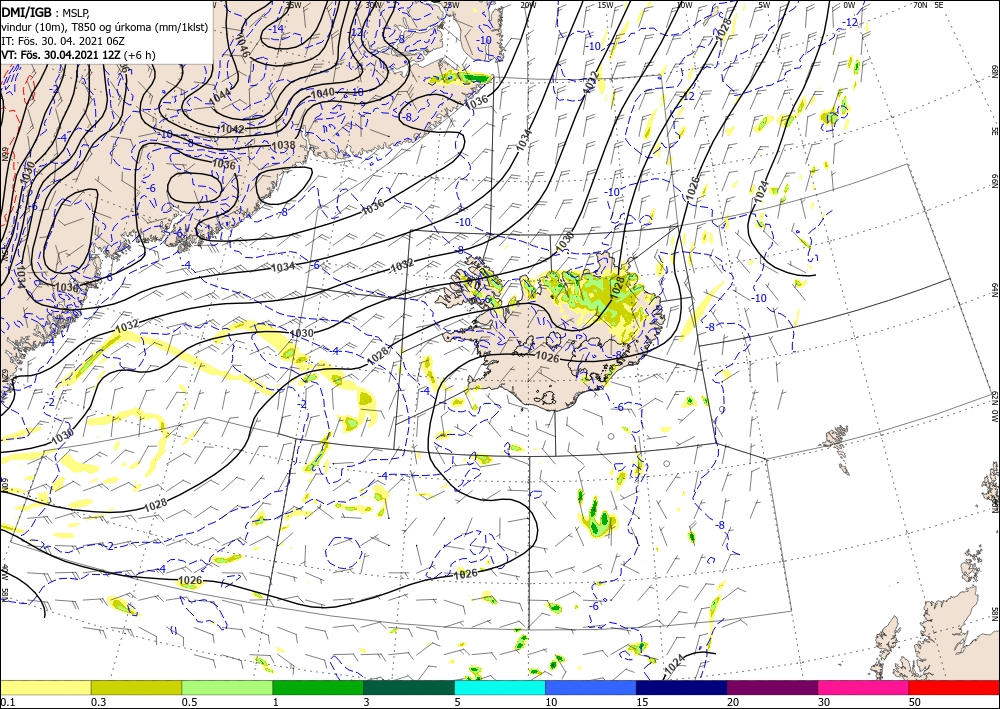Screen dimensions: 1000x709
Task: Click the red 50+ legend swatch
Action: 954,687
